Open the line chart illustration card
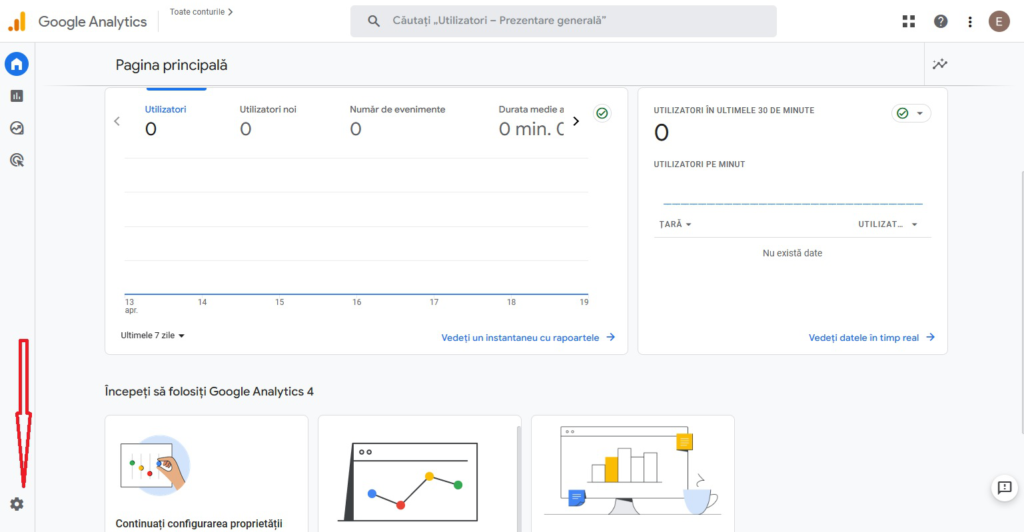 pyautogui.click(x=419, y=474)
